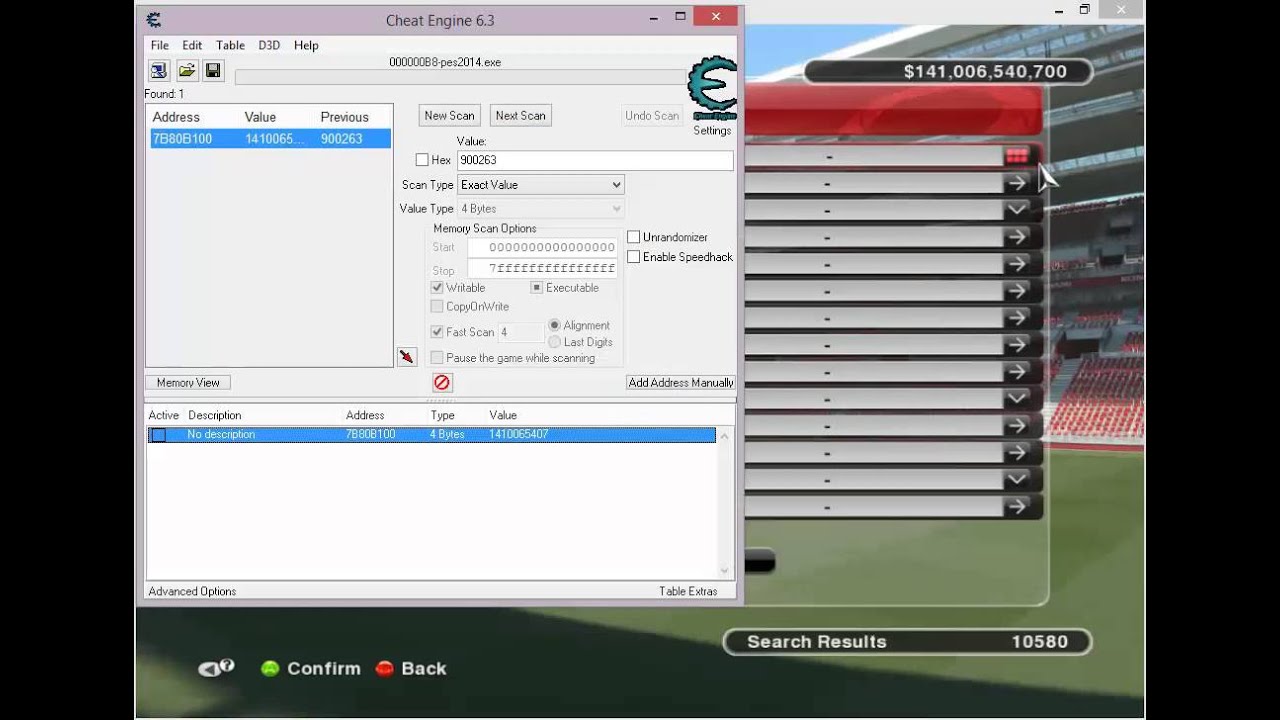This screenshot has height=720, width=1280.
Task: Click the red arrow add-to-list icon
Action: coord(407,357)
